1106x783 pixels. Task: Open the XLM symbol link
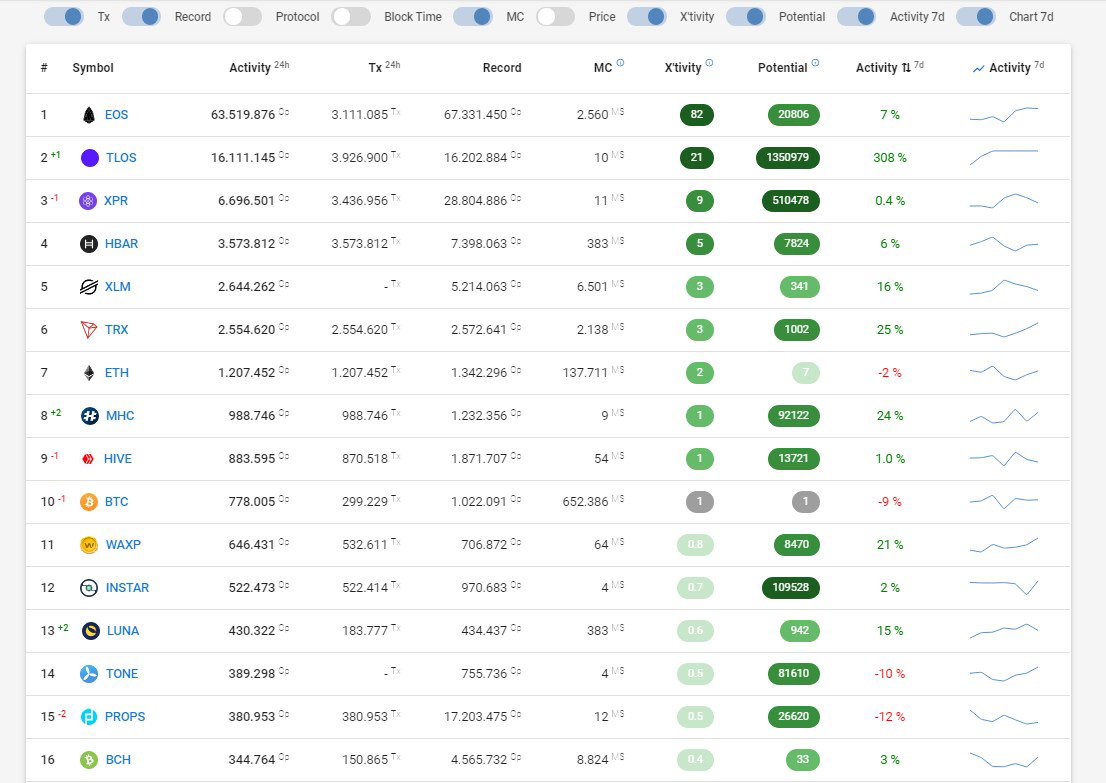tap(118, 286)
